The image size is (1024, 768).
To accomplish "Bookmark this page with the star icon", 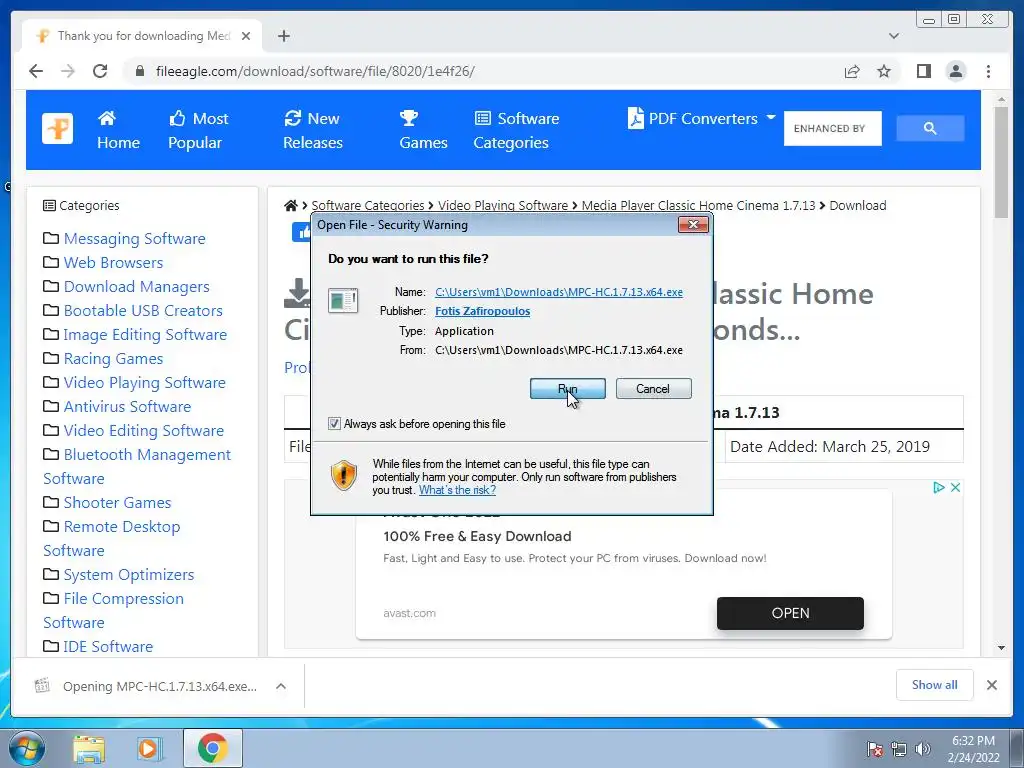I will [x=884, y=71].
